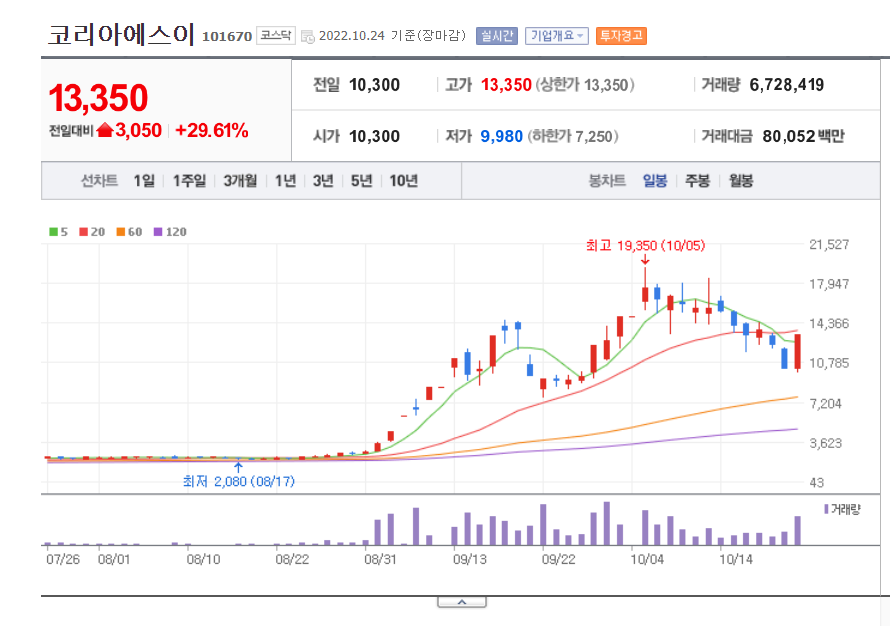This screenshot has width=890, height=626.
Task: Click the current price 13,350 in large red
Action: tap(98, 98)
